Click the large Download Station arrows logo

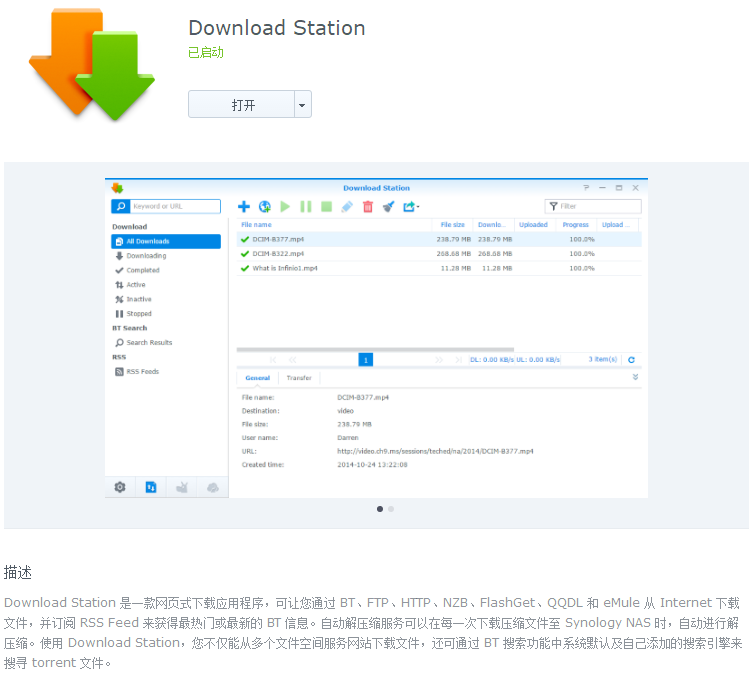click(x=92, y=64)
